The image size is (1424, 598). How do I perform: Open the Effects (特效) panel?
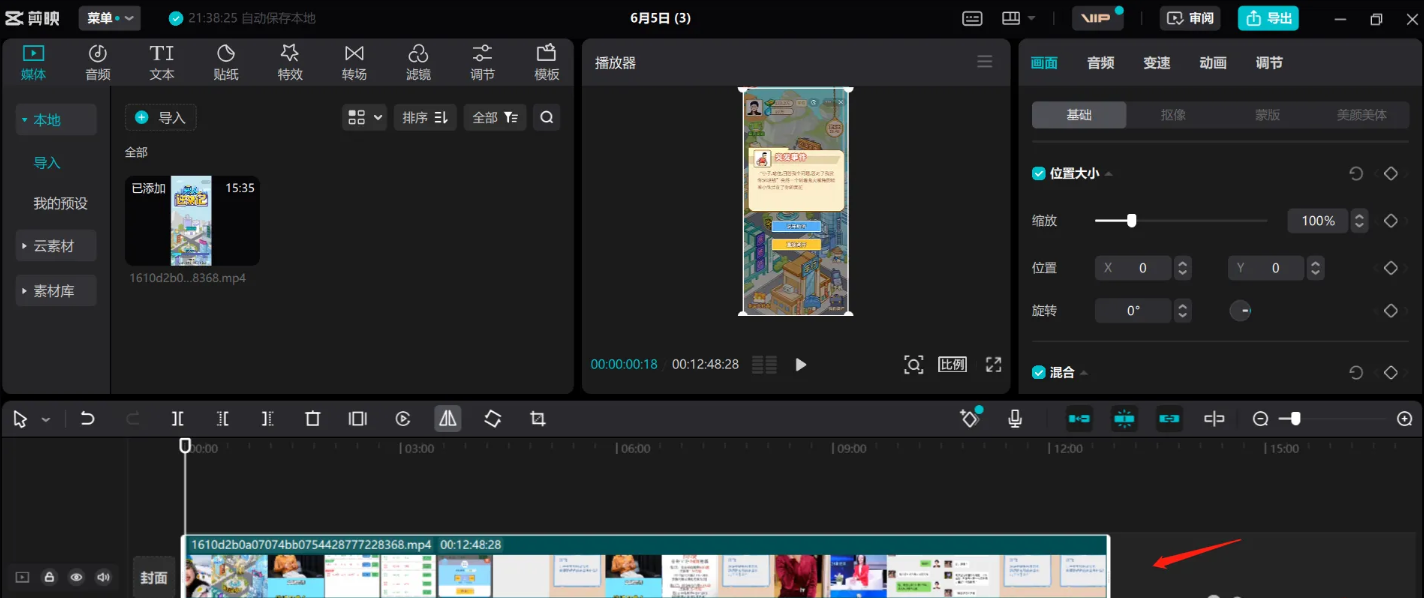coord(290,62)
